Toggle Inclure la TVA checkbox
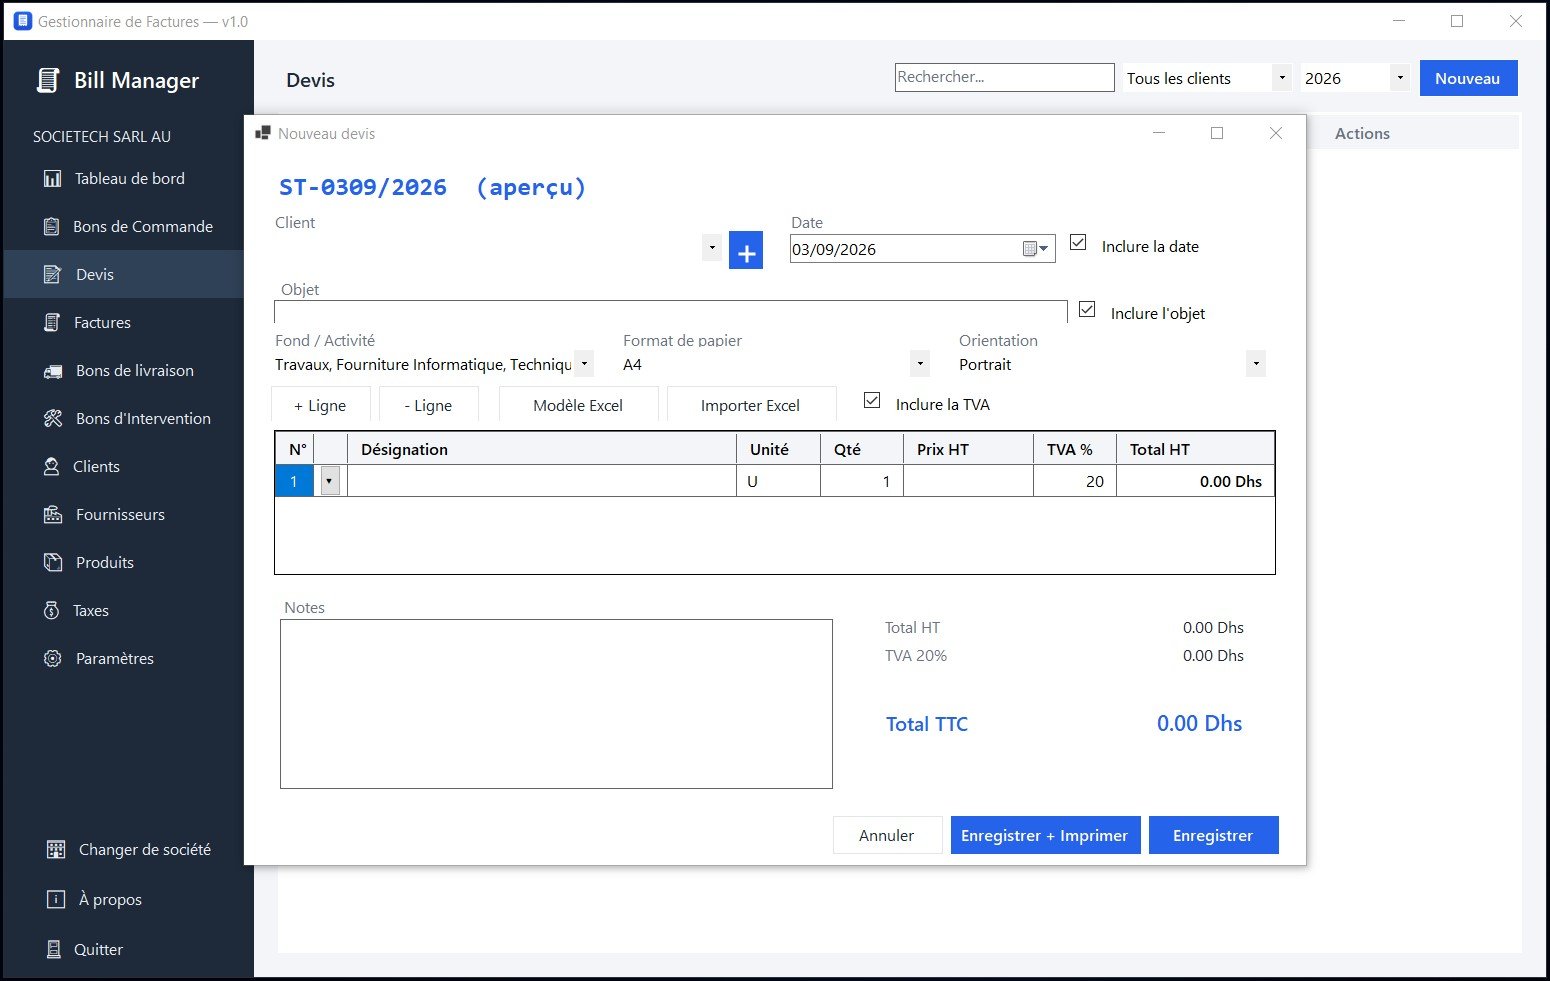 872,400
